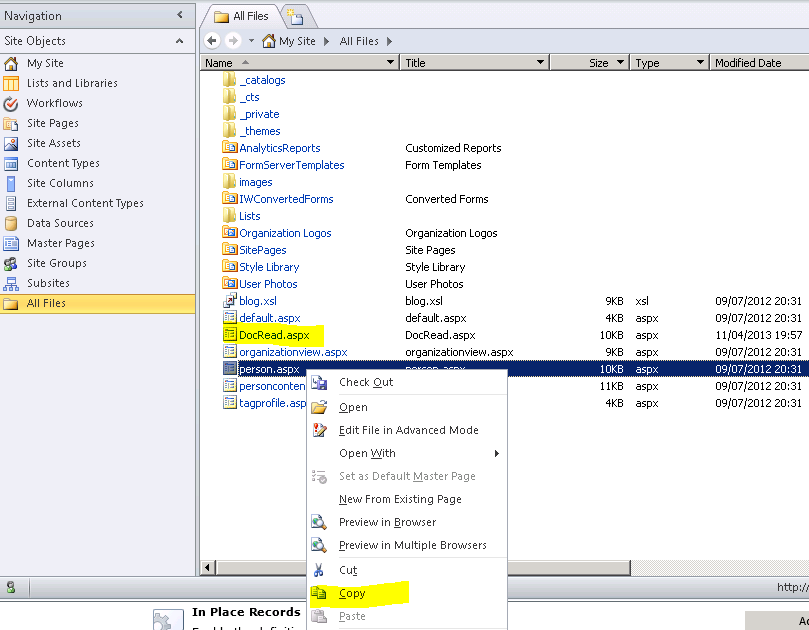The width and height of the screenshot is (809, 630).
Task: Open the AnalyticsReports folder
Action: point(279,148)
